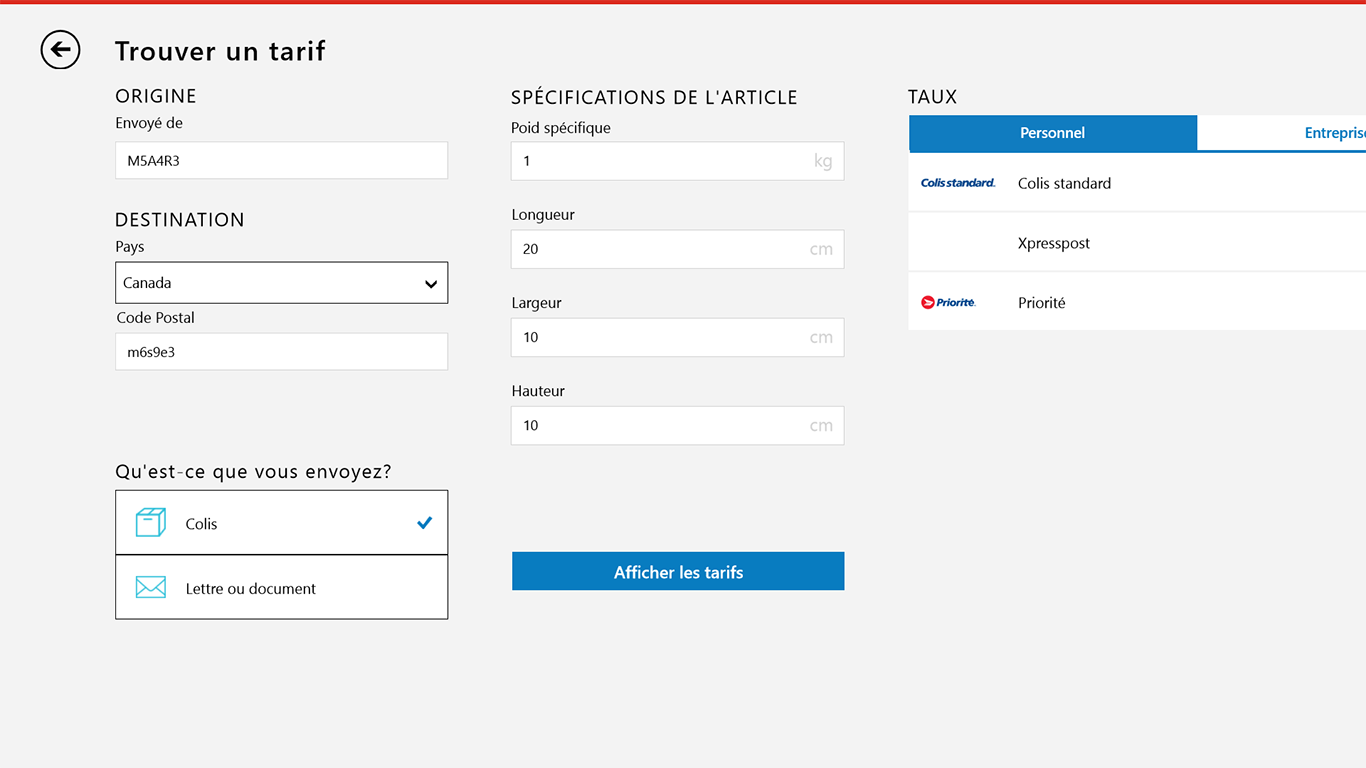Click the Colis standard logo
This screenshot has width=1366, height=768.
click(x=958, y=183)
